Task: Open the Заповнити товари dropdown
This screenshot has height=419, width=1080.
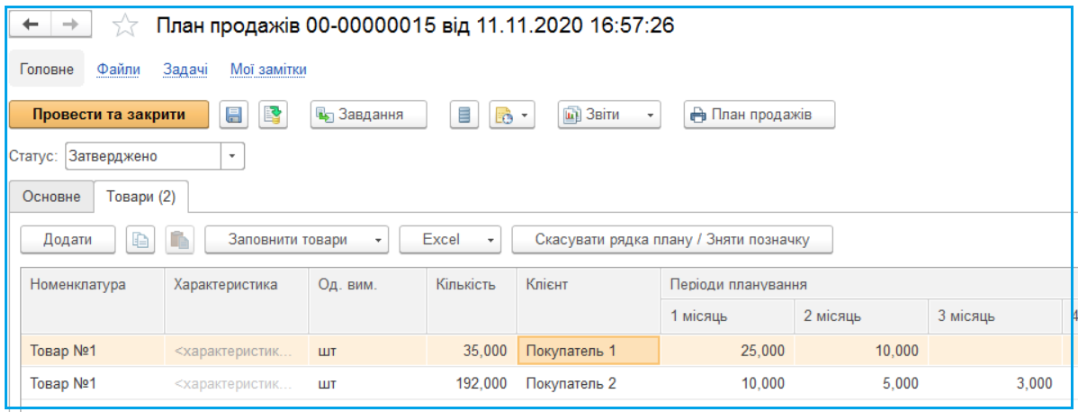Action: coord(297,240)
